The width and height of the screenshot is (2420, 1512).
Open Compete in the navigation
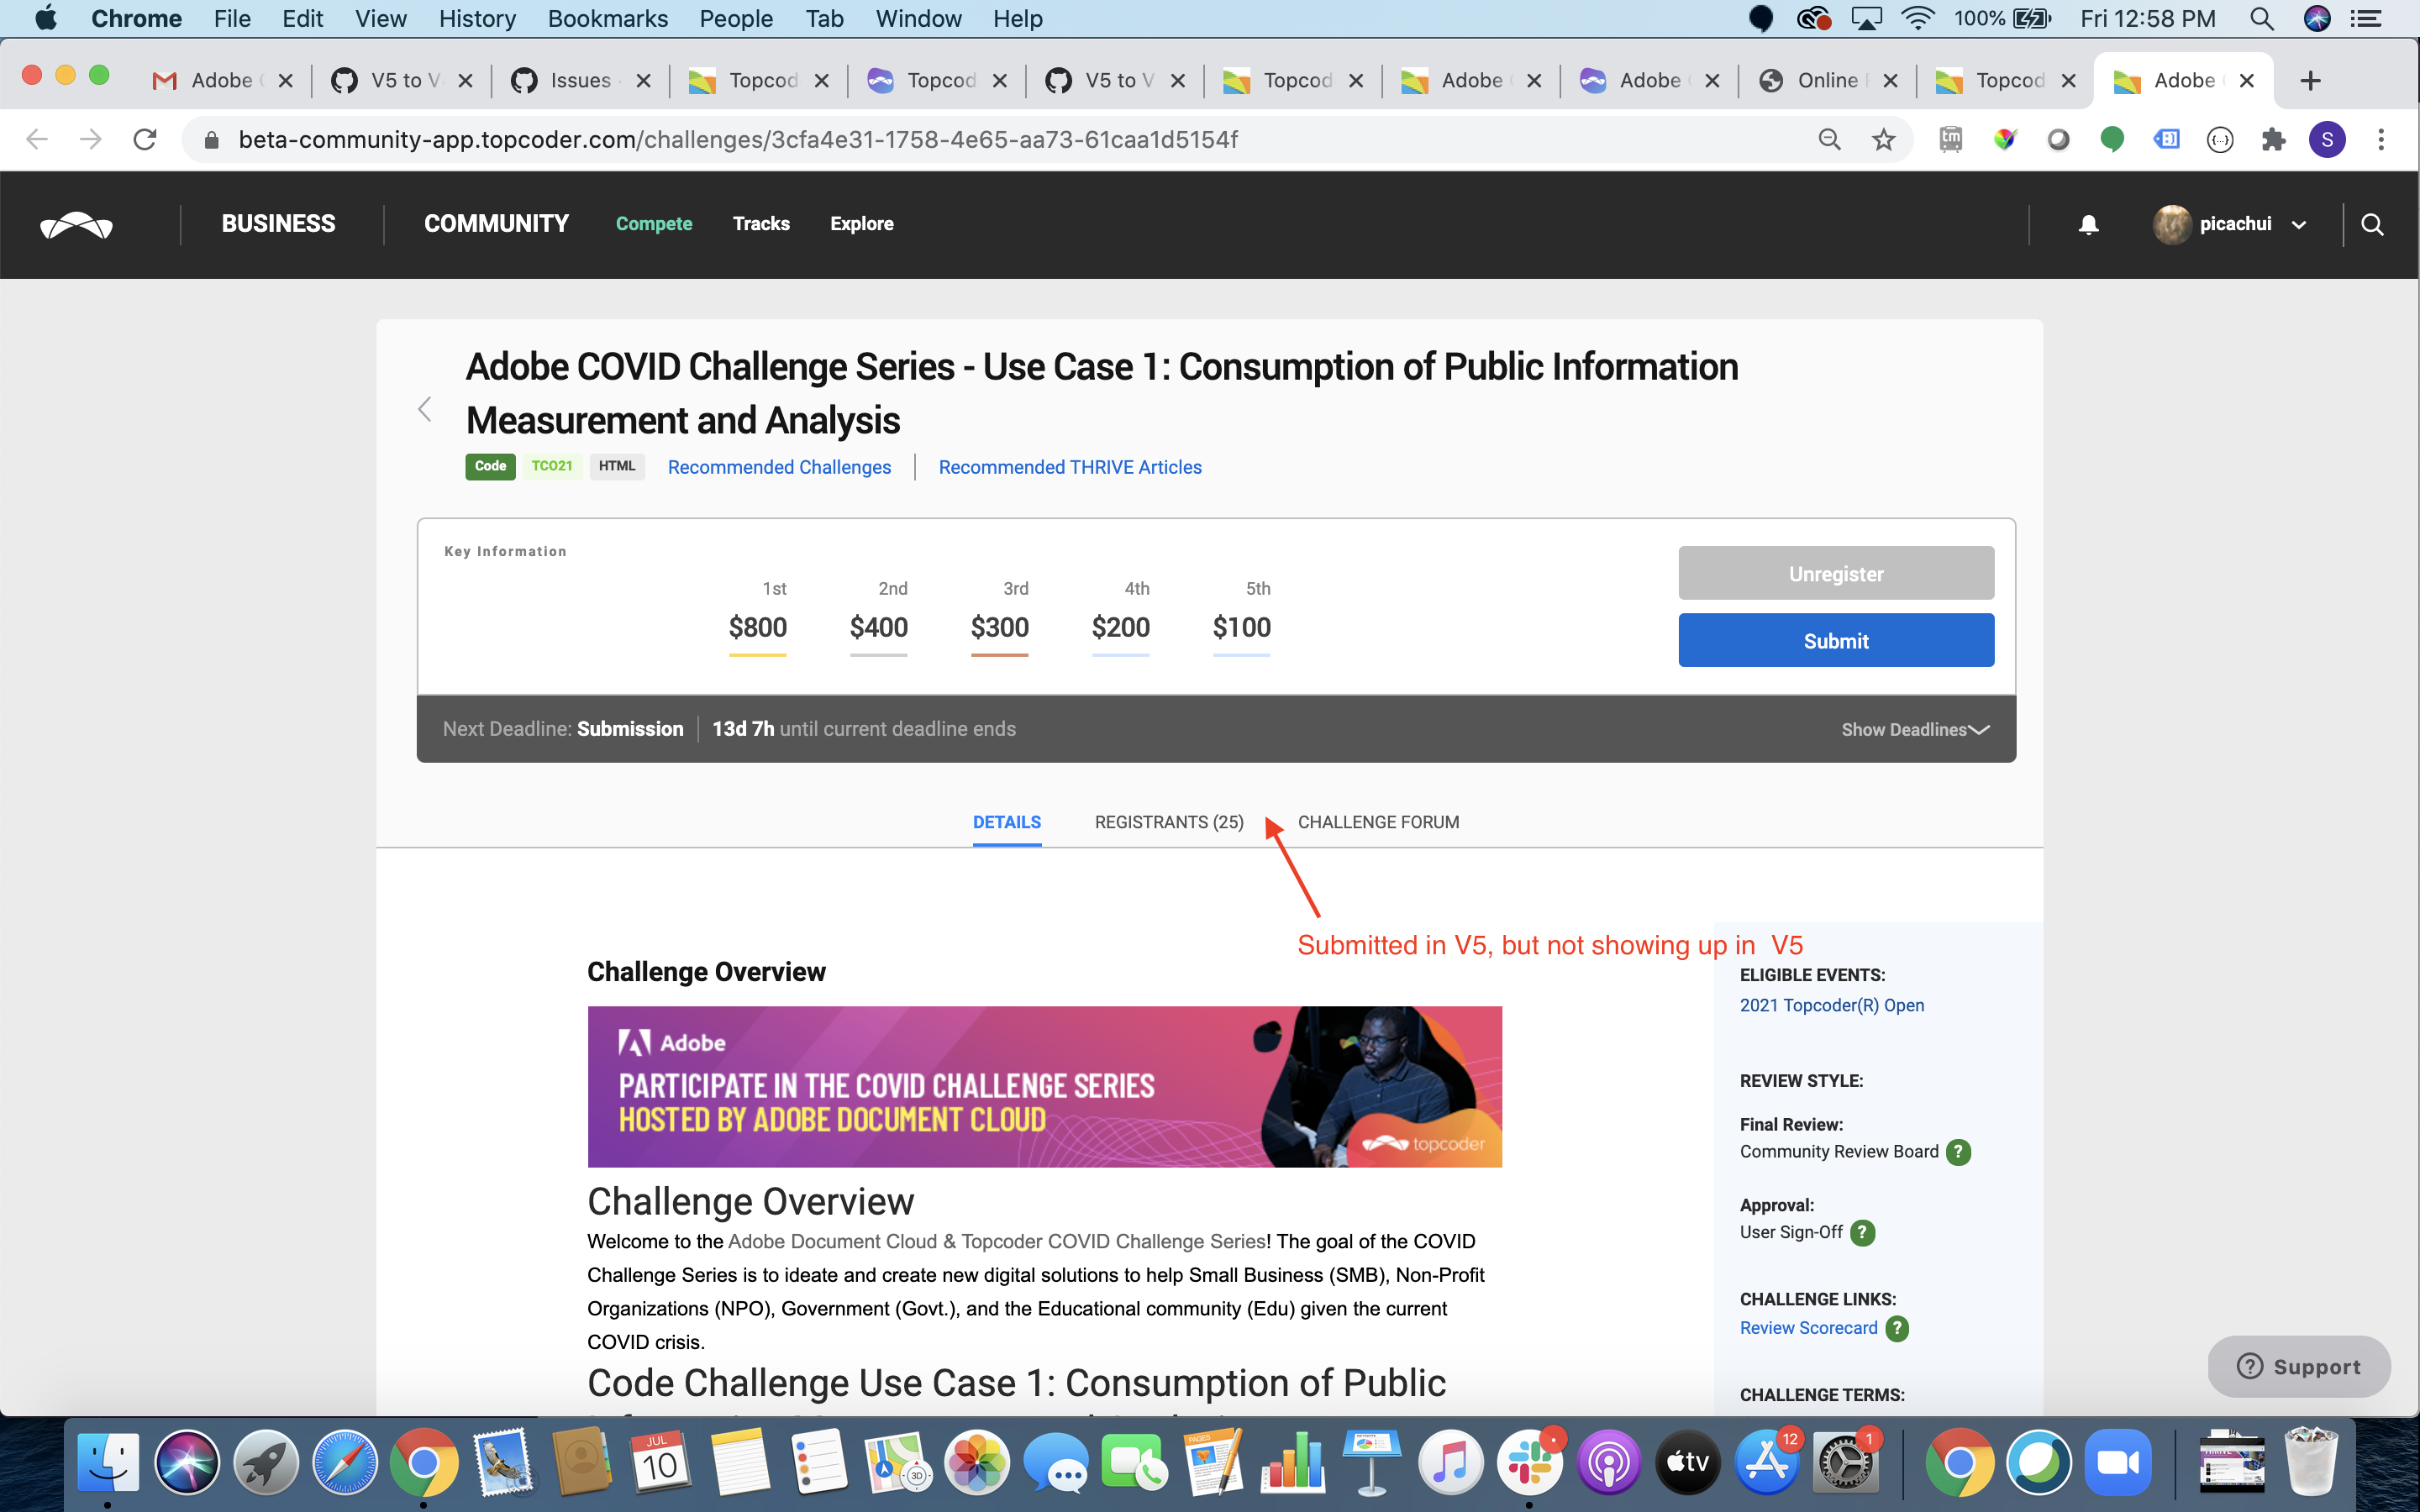click(654, 224)
